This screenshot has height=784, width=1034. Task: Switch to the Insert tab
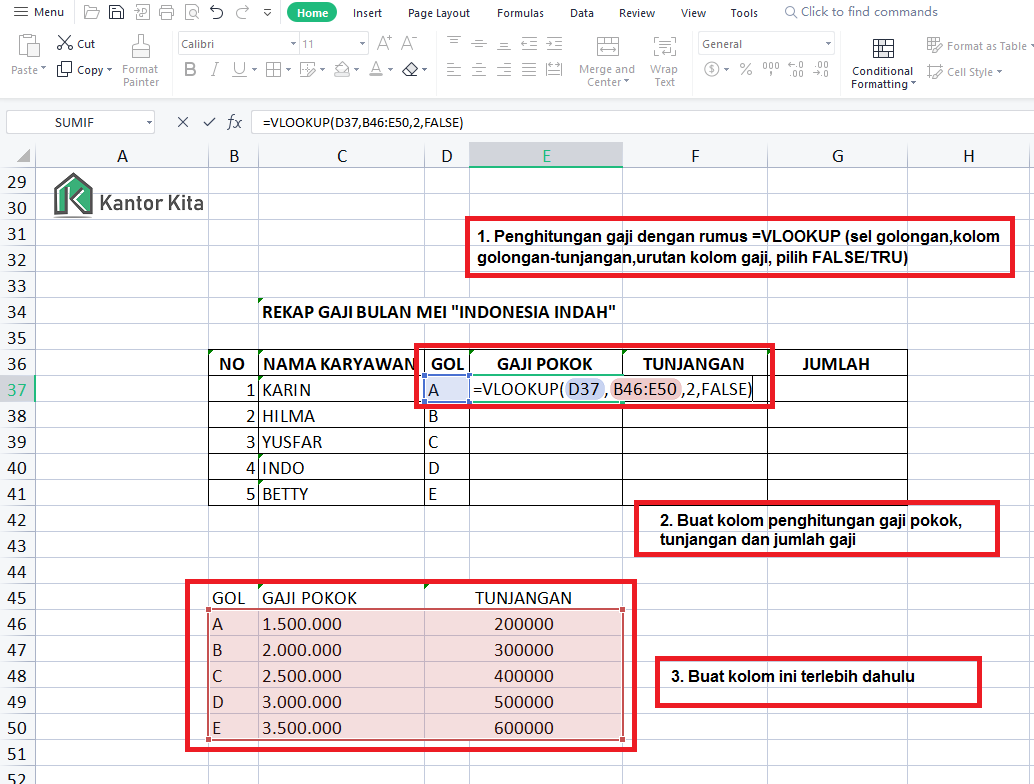pyautogui.click(x=367, y=13)
